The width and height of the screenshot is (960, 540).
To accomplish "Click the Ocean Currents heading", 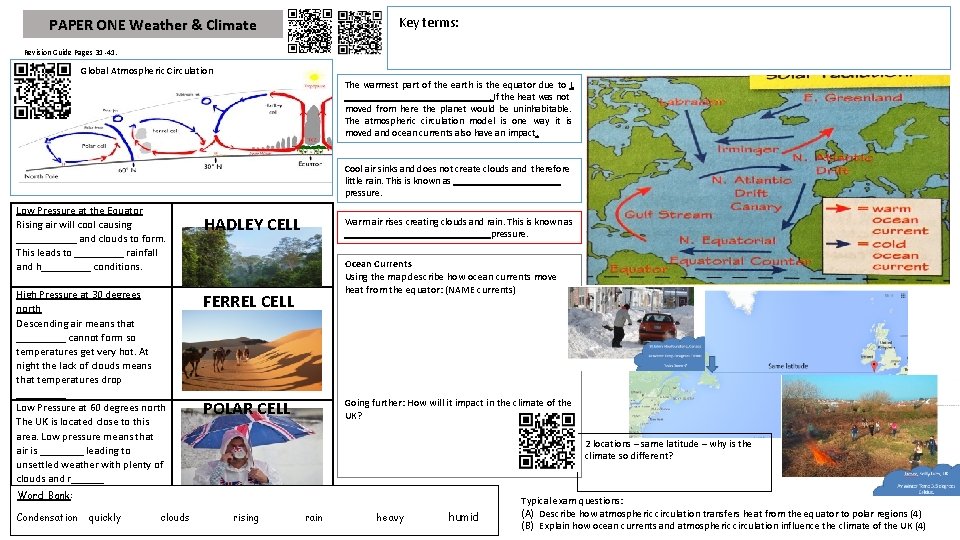I will click(x=378, y=264).
